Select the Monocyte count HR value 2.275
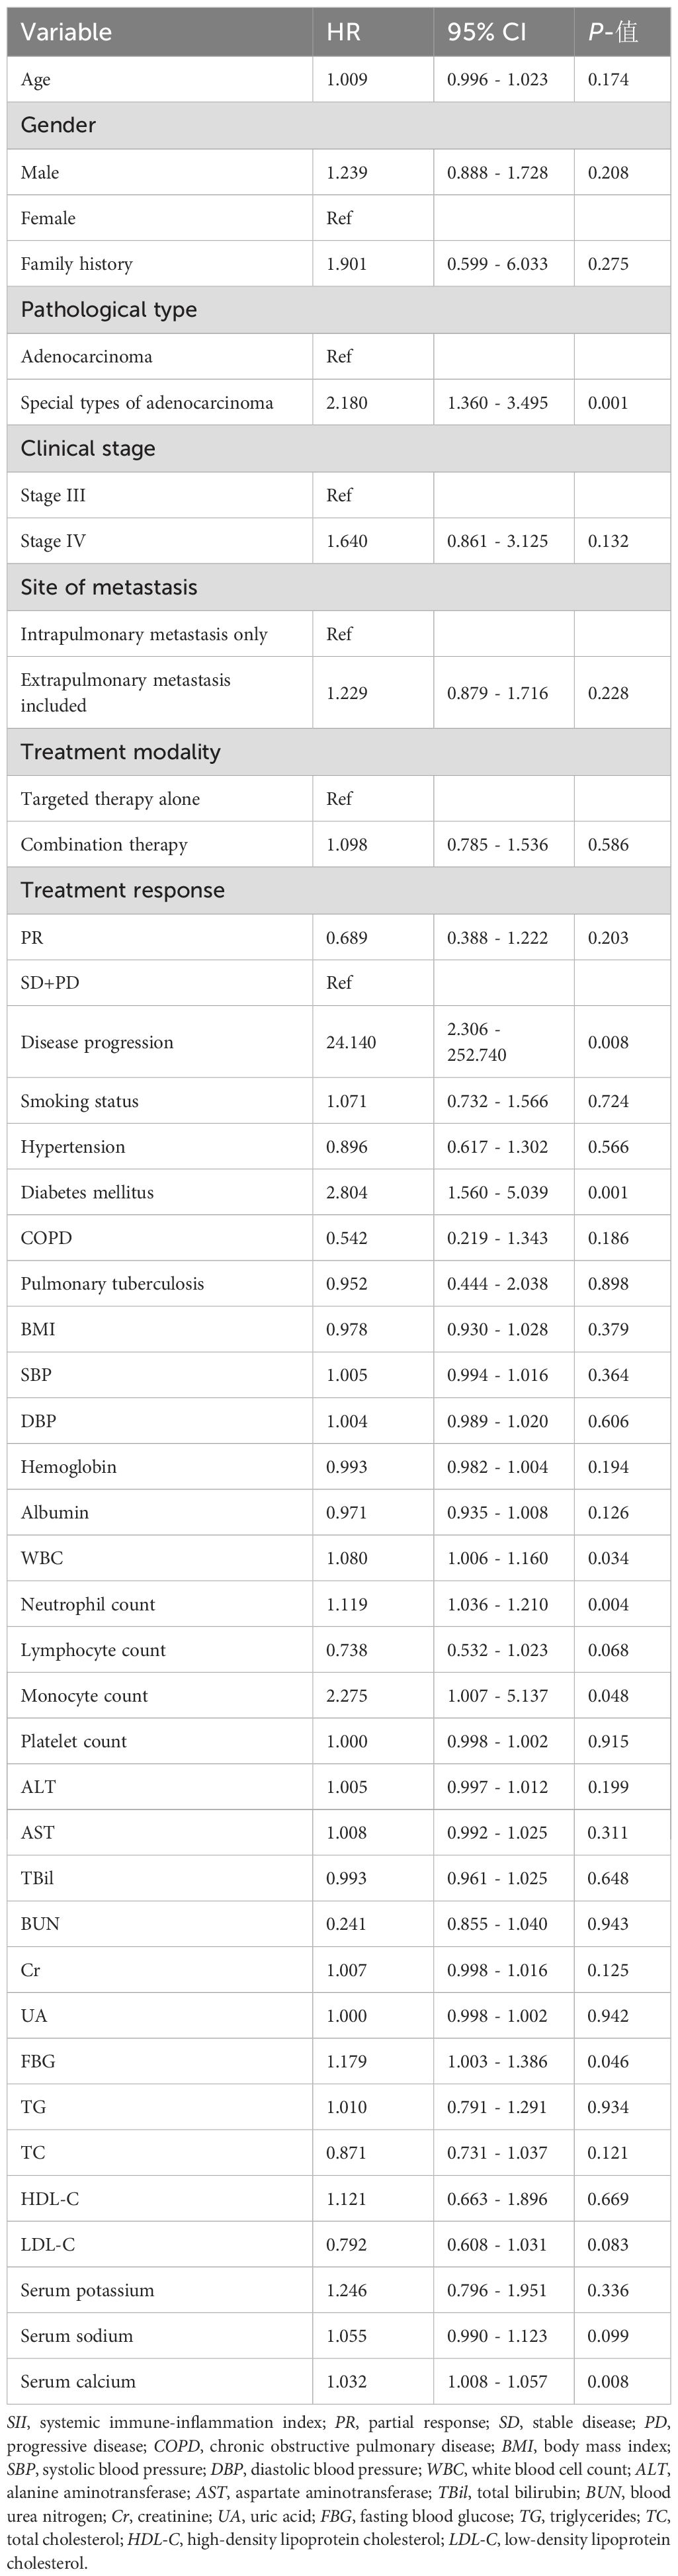Image resolution: width=678 pixels, height=2576 pixels. click(347, 1696)
